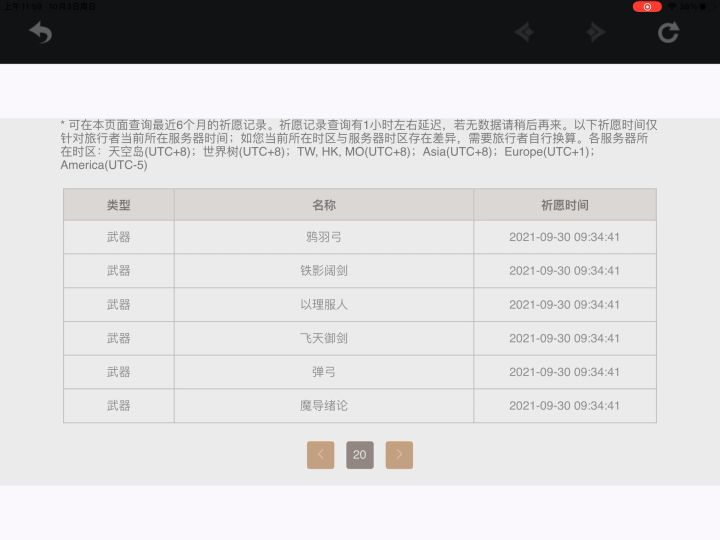Select the 弹弓 name cell
This screenshot has width=720, height=540.
pyautogui.click(x=324, y=372)
